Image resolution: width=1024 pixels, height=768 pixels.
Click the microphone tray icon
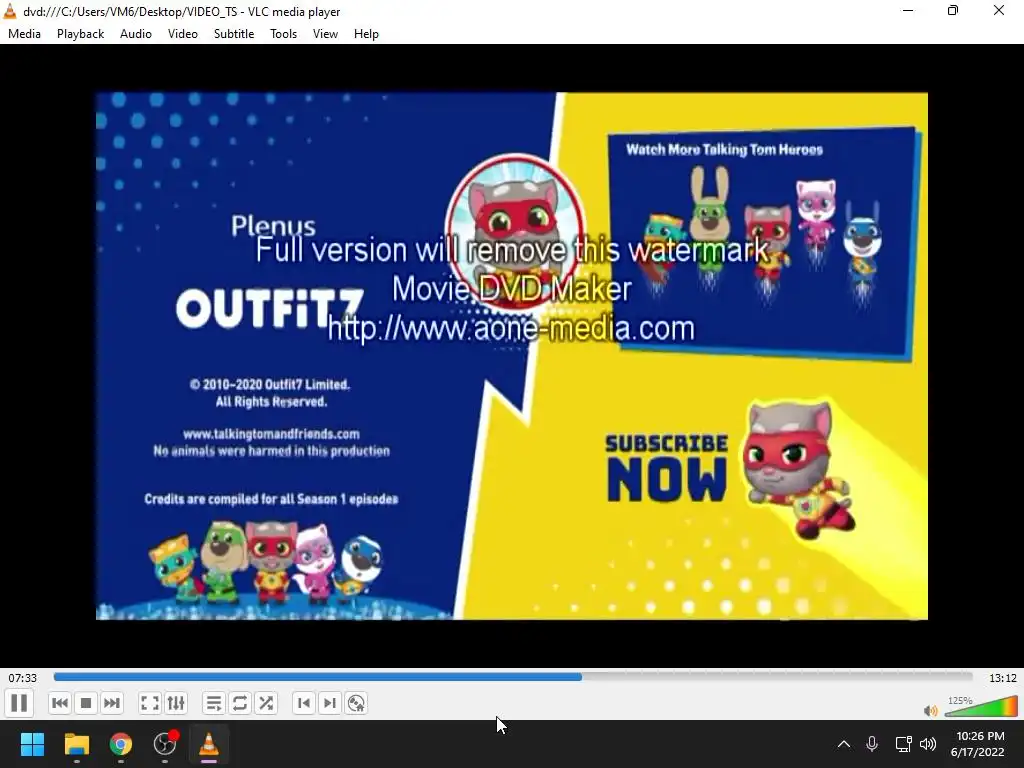[872, 744]
